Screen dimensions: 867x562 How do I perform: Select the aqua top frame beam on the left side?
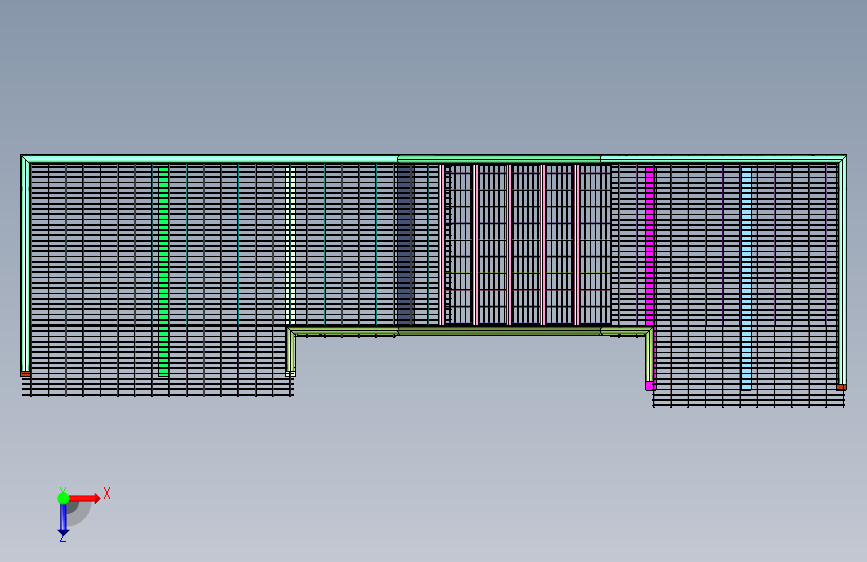210,159
